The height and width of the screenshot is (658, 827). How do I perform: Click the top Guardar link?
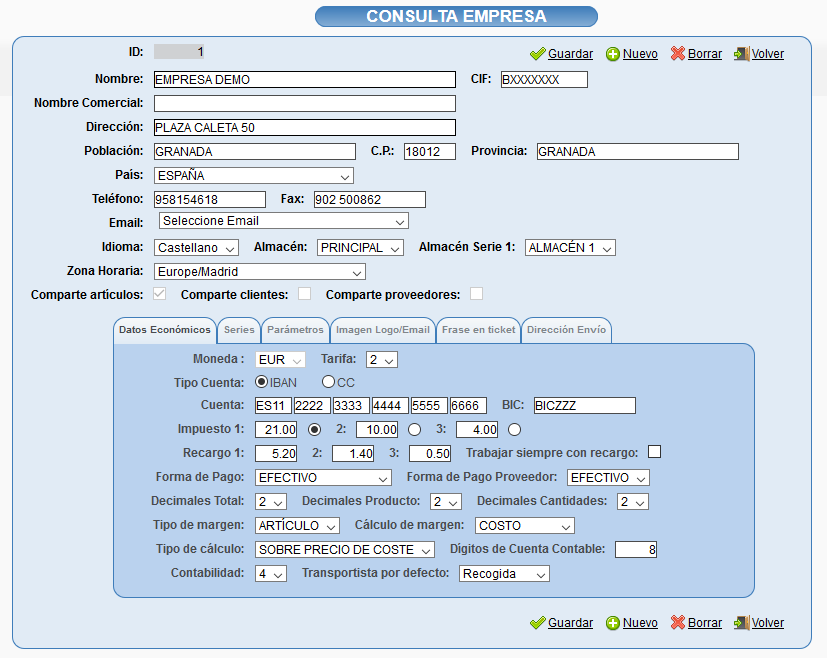pyautogui.click(x=570, y=54)
